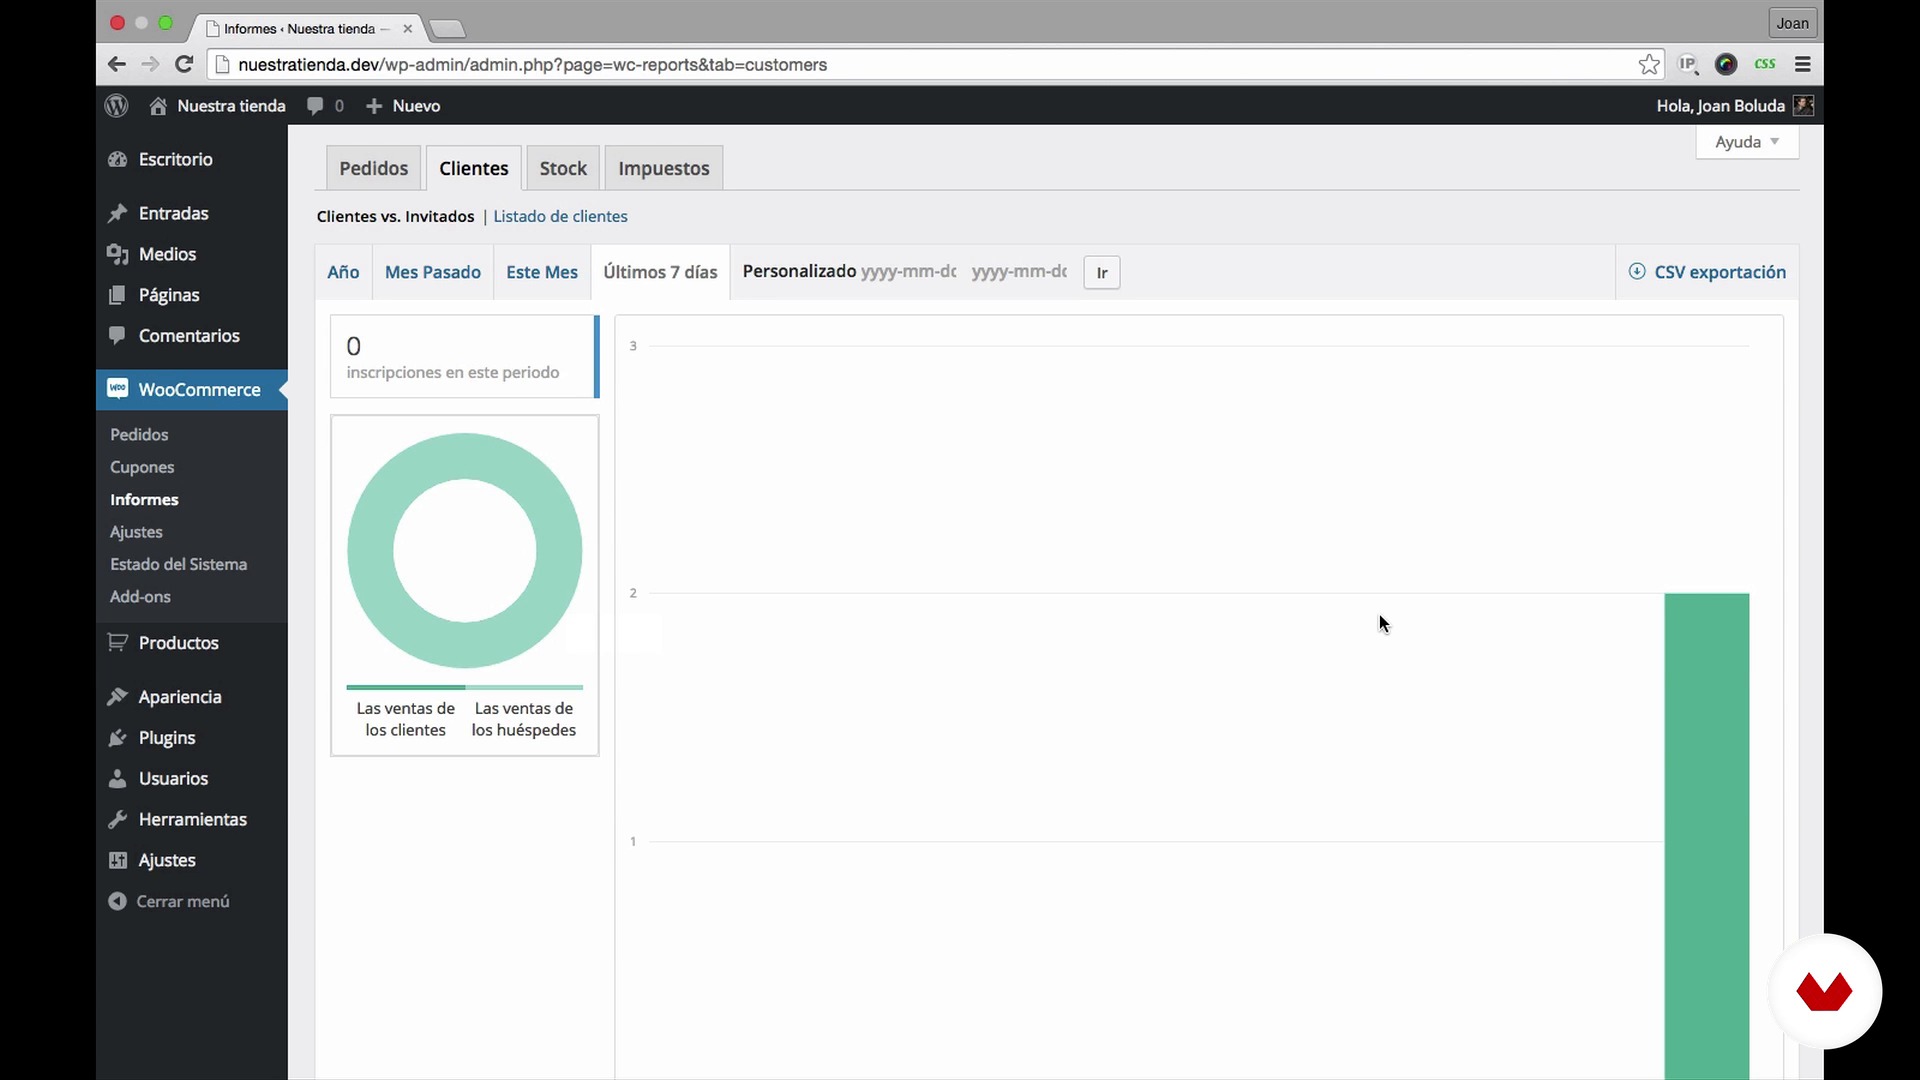Open Entradas in the sidebar
This screenshot has height=1080, width=1920.
191,213
